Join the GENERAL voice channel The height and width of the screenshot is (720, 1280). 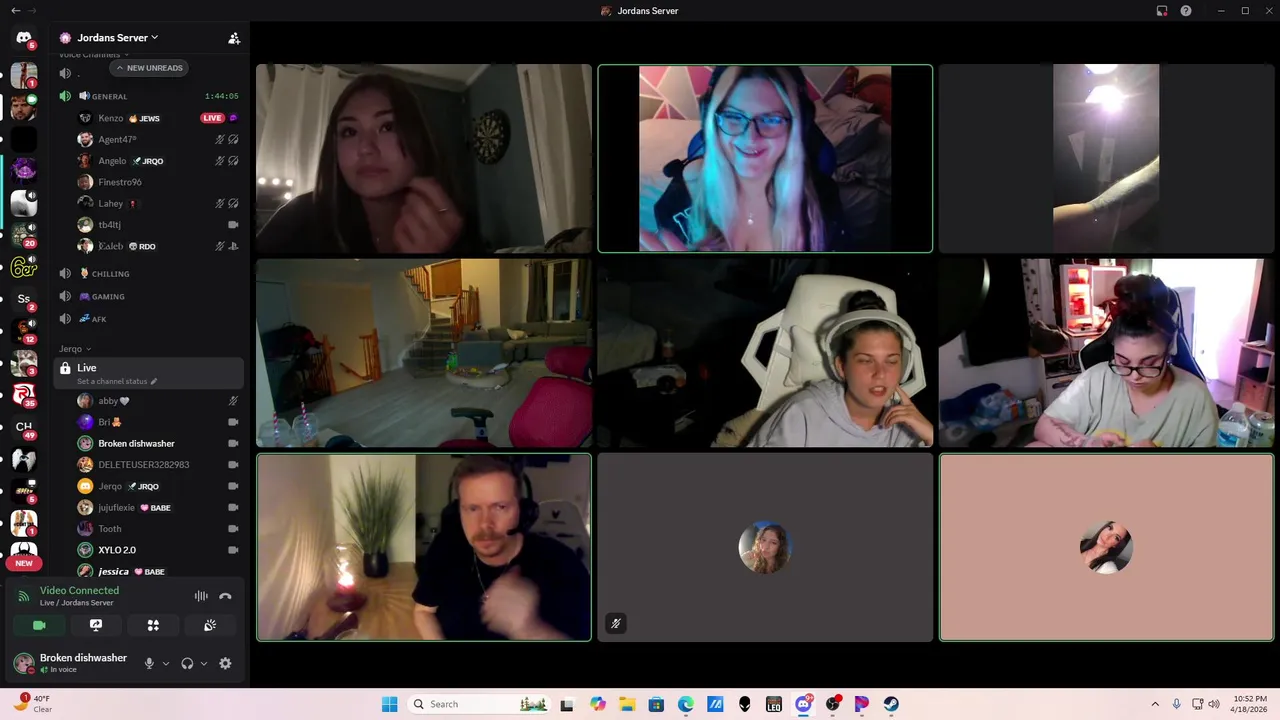148,96
